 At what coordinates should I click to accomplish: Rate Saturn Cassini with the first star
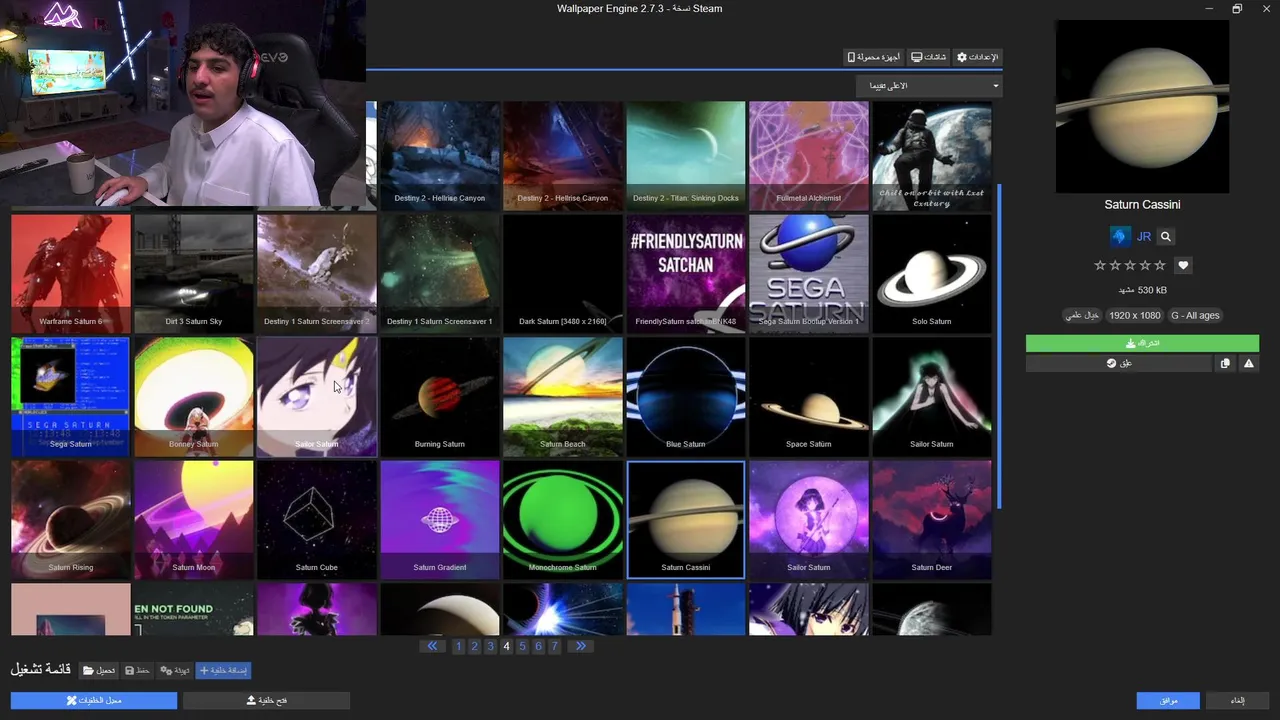[x=1100, y=265]
